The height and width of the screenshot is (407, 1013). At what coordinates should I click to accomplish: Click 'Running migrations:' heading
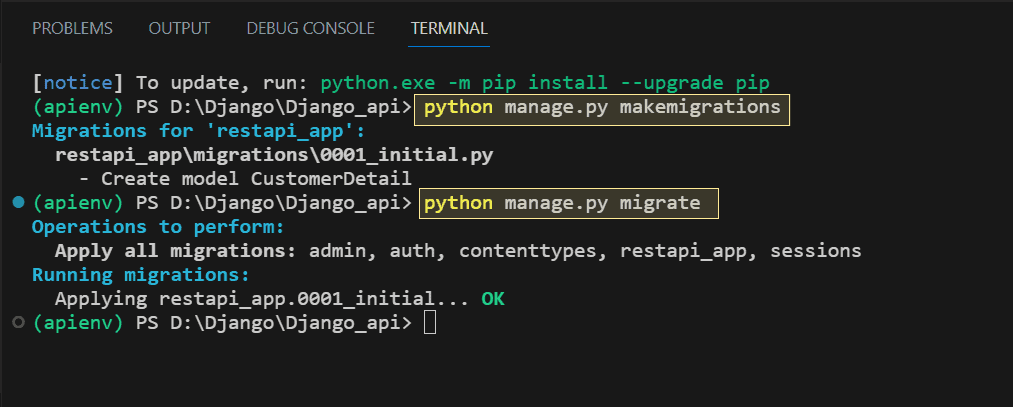(141, 275)
